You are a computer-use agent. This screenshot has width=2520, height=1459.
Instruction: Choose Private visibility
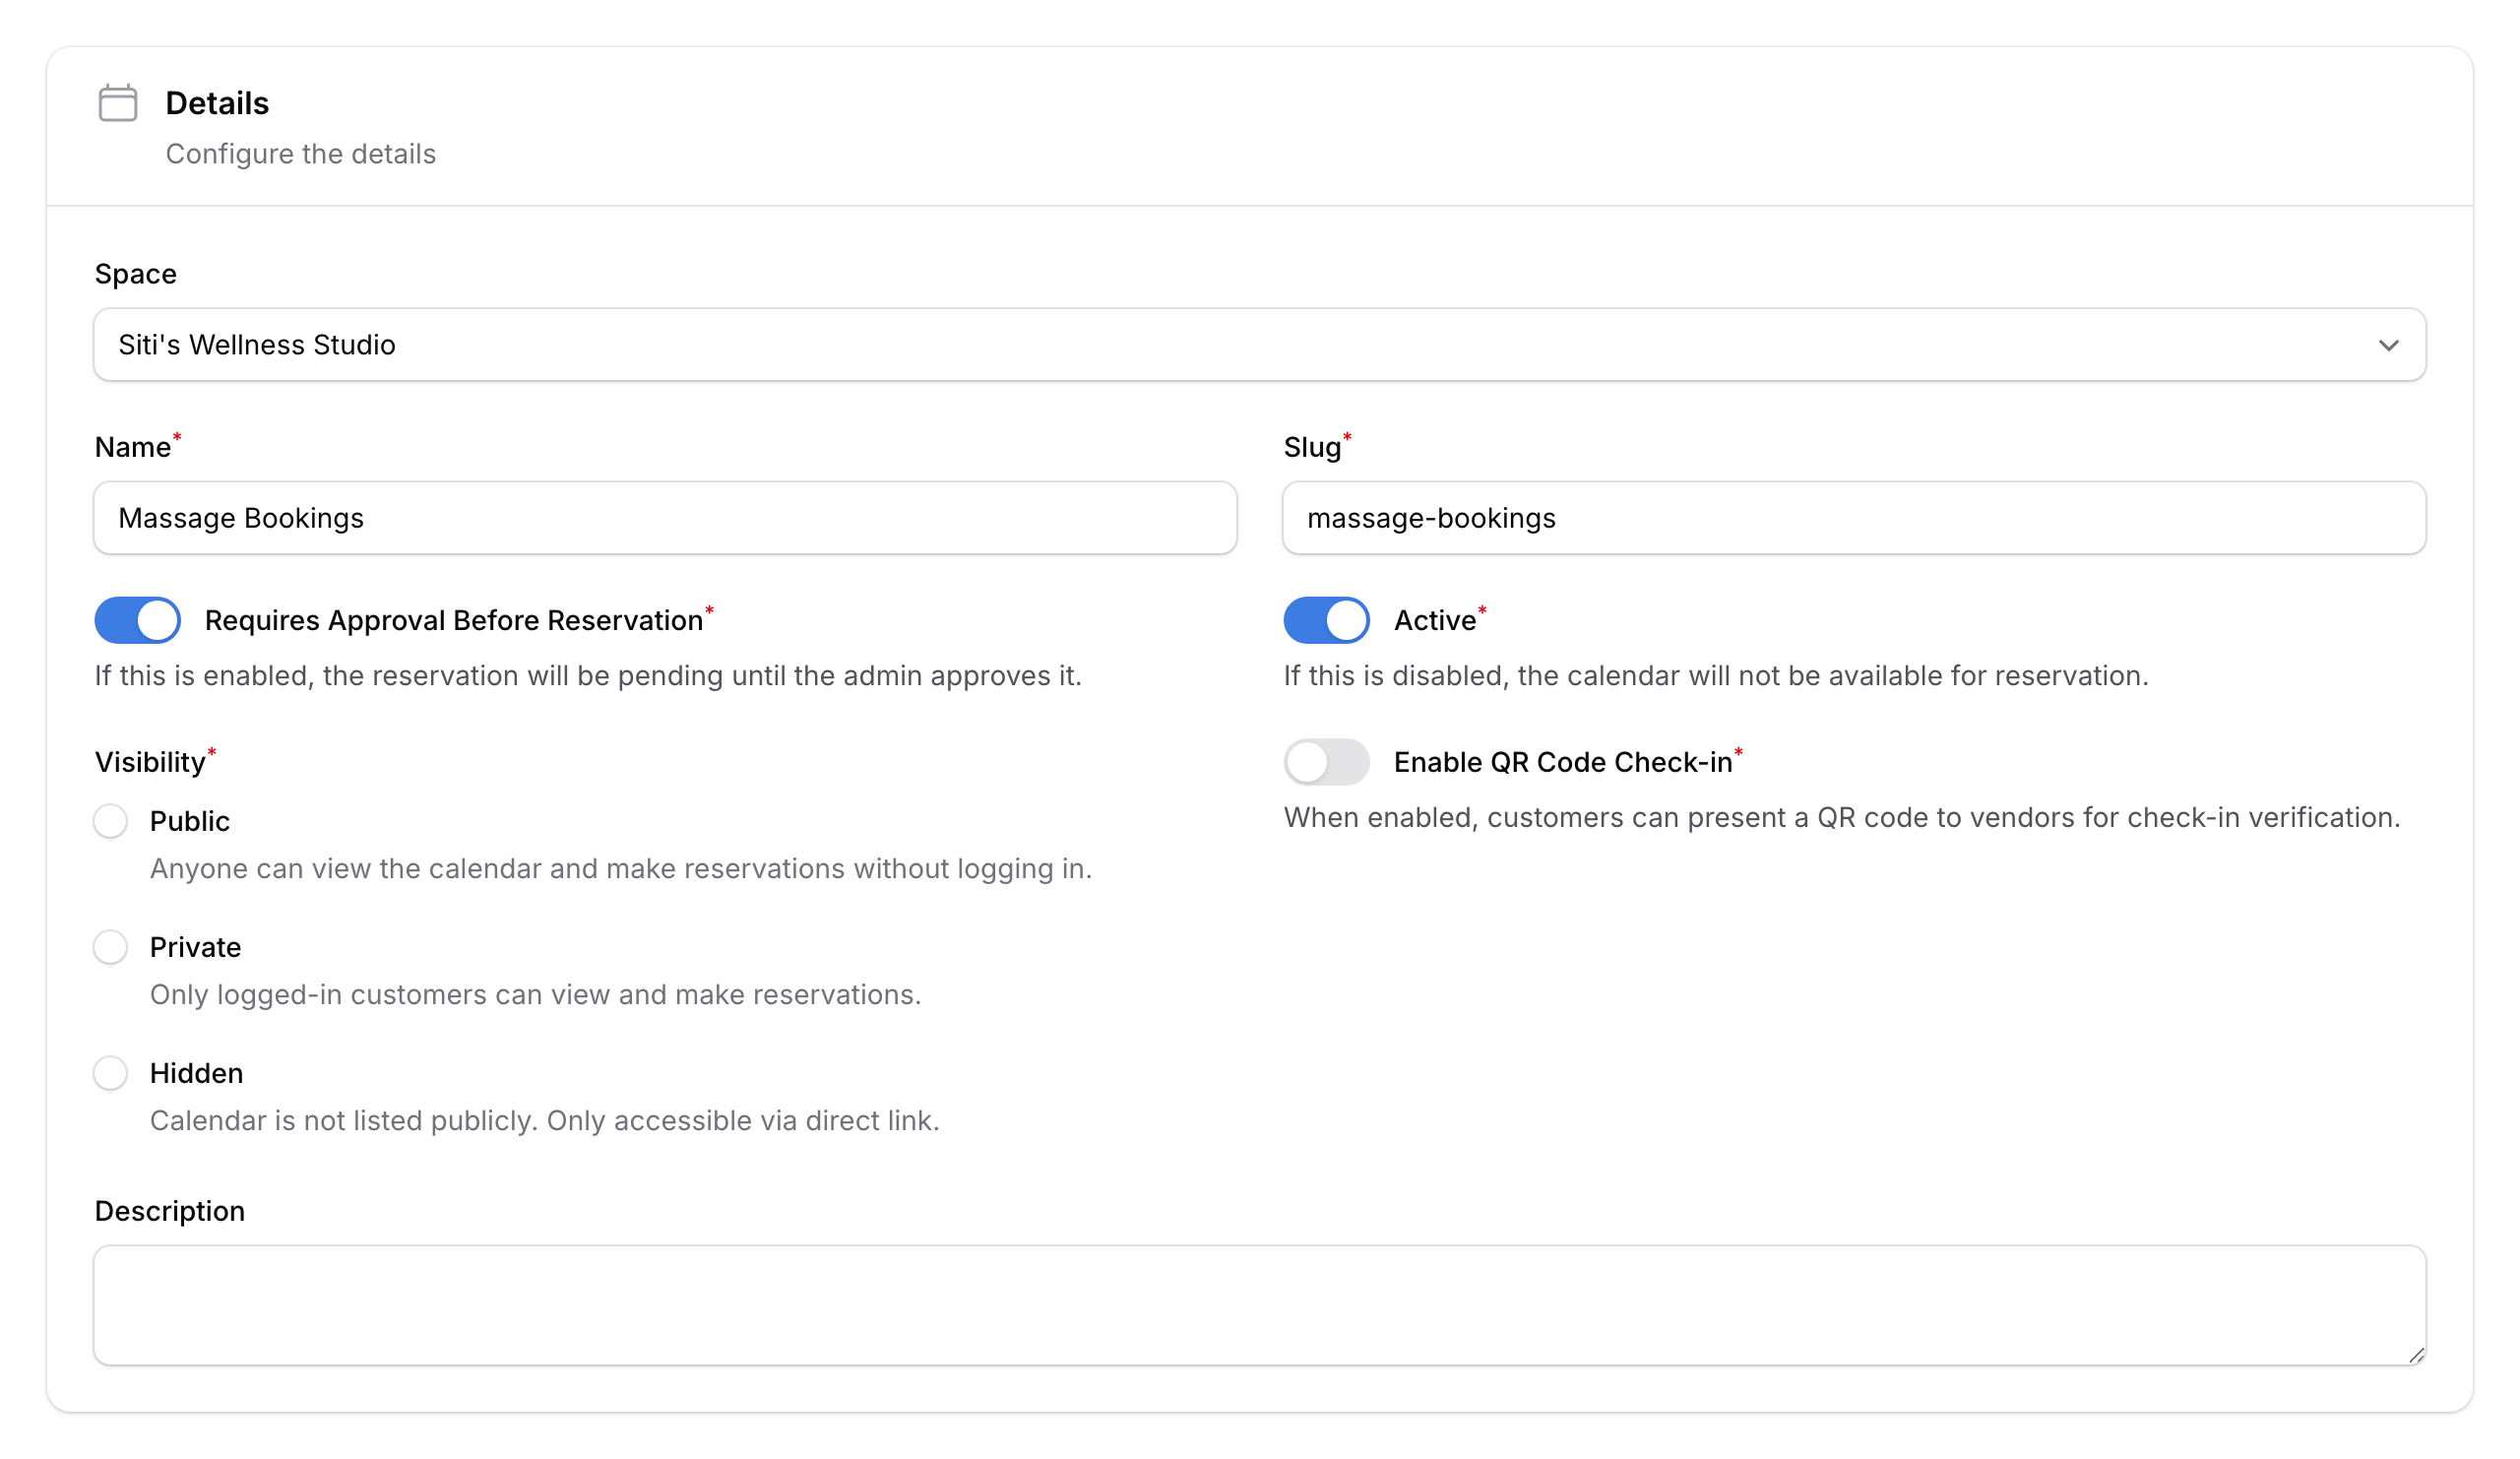coord(110,946)
